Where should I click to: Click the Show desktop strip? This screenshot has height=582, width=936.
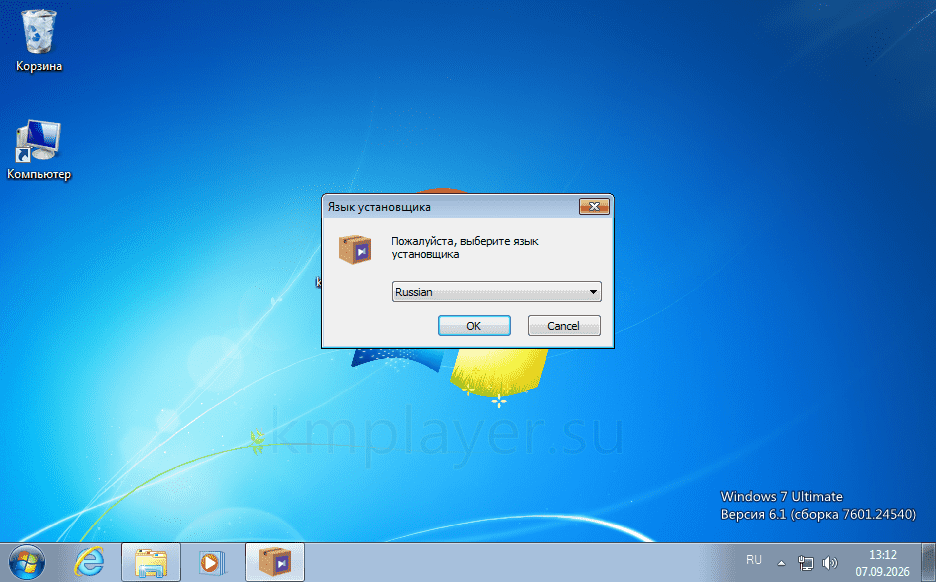(x=929, y=562)
